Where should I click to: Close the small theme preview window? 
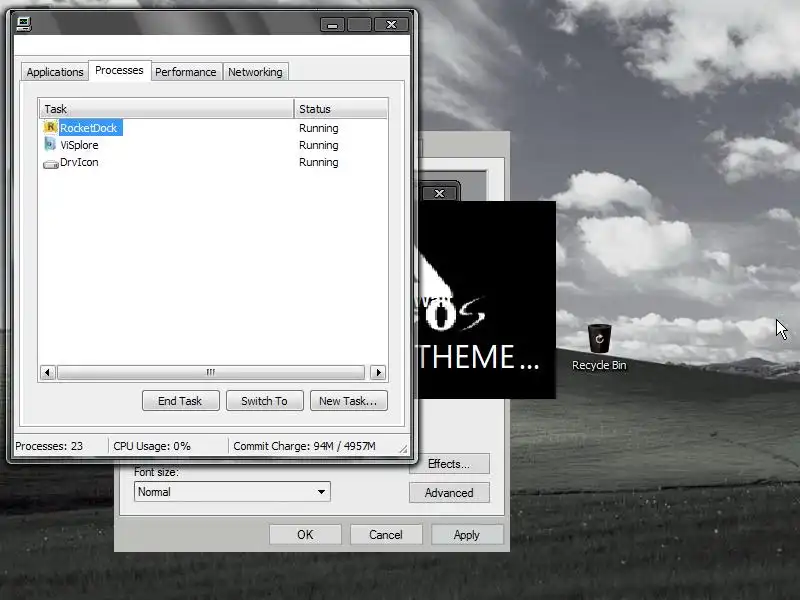(439, 193)
